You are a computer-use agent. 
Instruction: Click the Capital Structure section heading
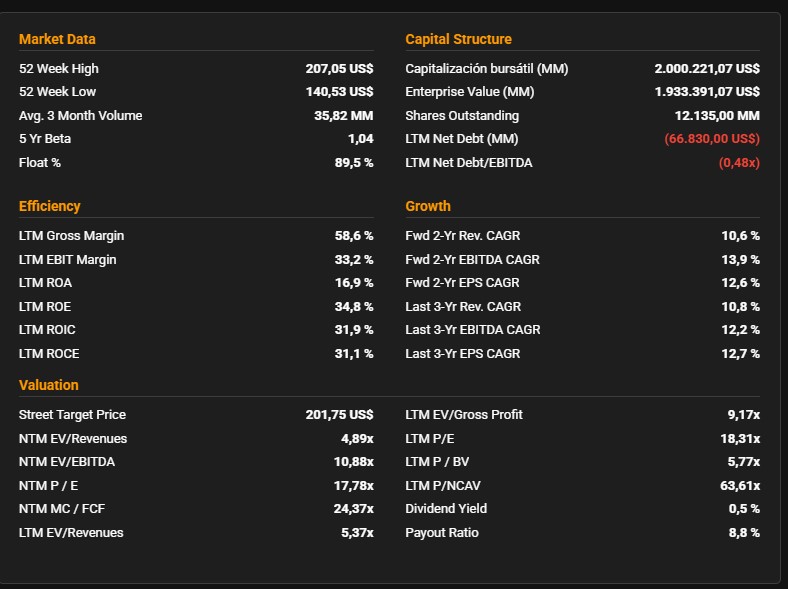(x=458, y=39)
